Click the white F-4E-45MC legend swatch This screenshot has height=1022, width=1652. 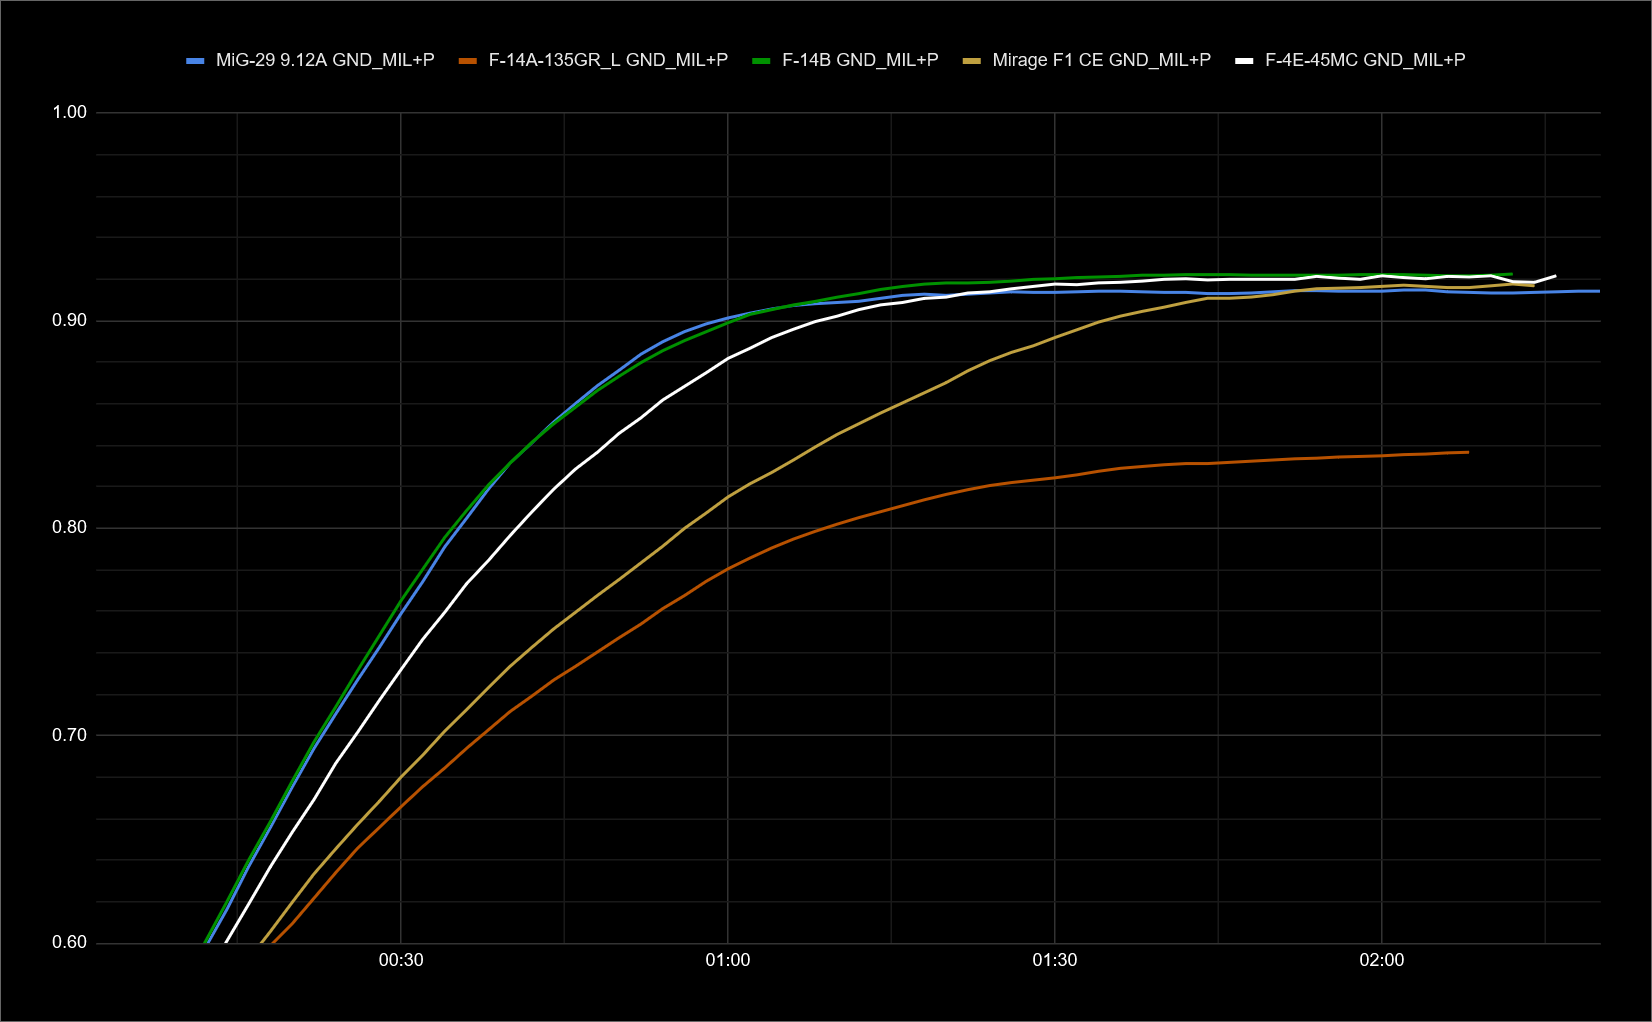pyautogui.click(x=1245, y=61)
